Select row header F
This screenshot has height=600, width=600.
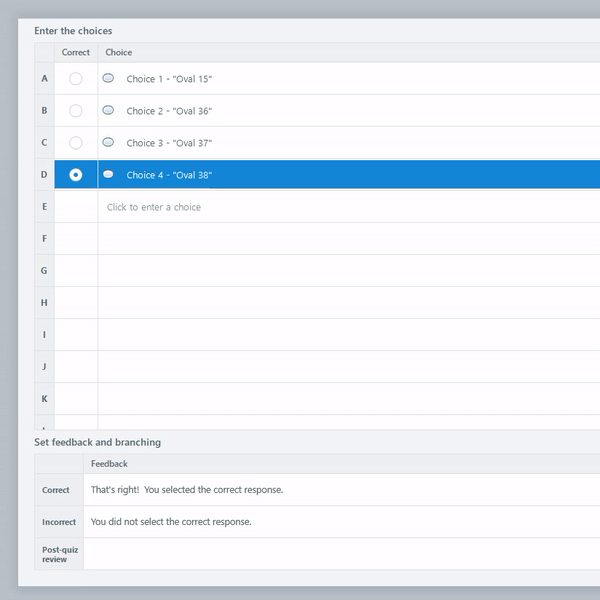click(x=44, y=239)
